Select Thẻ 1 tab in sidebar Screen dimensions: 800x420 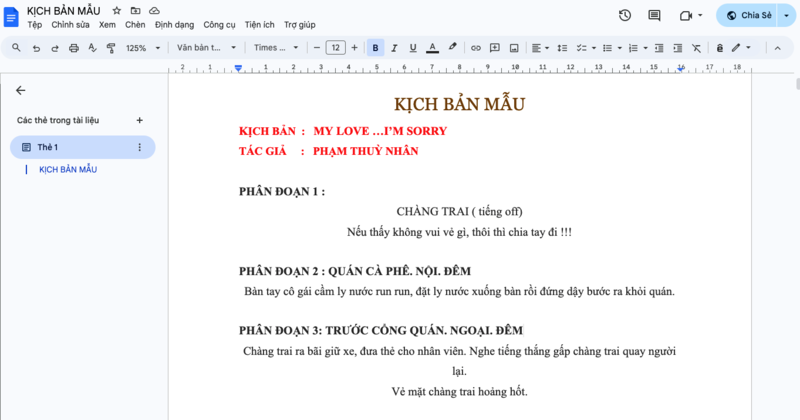(83, 147)
